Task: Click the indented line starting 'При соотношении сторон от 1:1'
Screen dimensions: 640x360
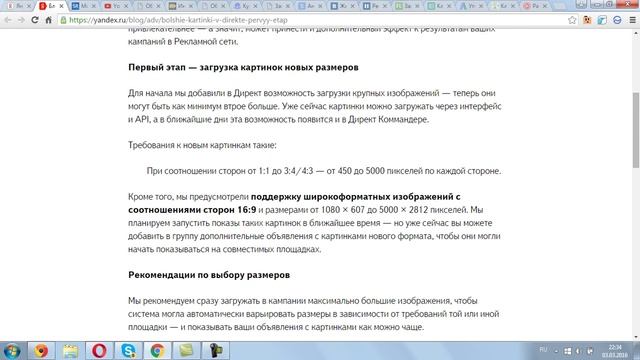Action: (324, 171)
